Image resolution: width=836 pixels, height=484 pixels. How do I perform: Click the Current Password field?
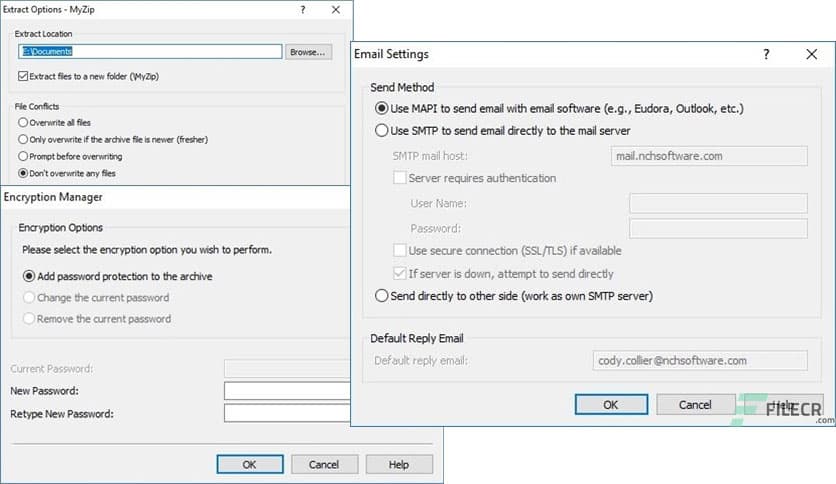[287, 368]
